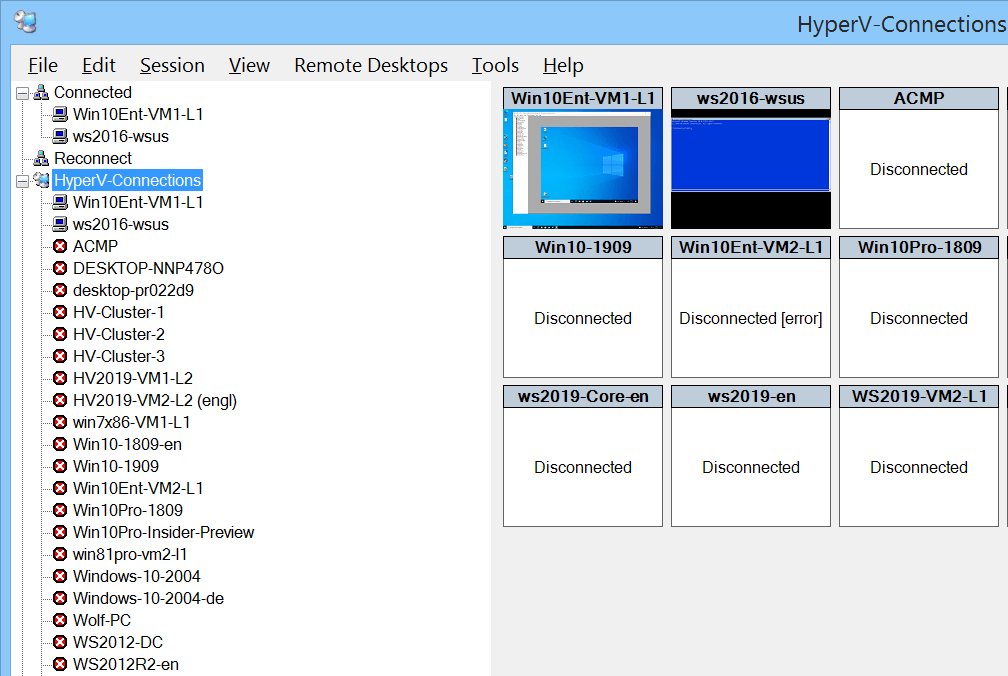Click the disconnected icon beside WS2012-DC
This screenshot has height=676, width=1008.
point(60,642)
